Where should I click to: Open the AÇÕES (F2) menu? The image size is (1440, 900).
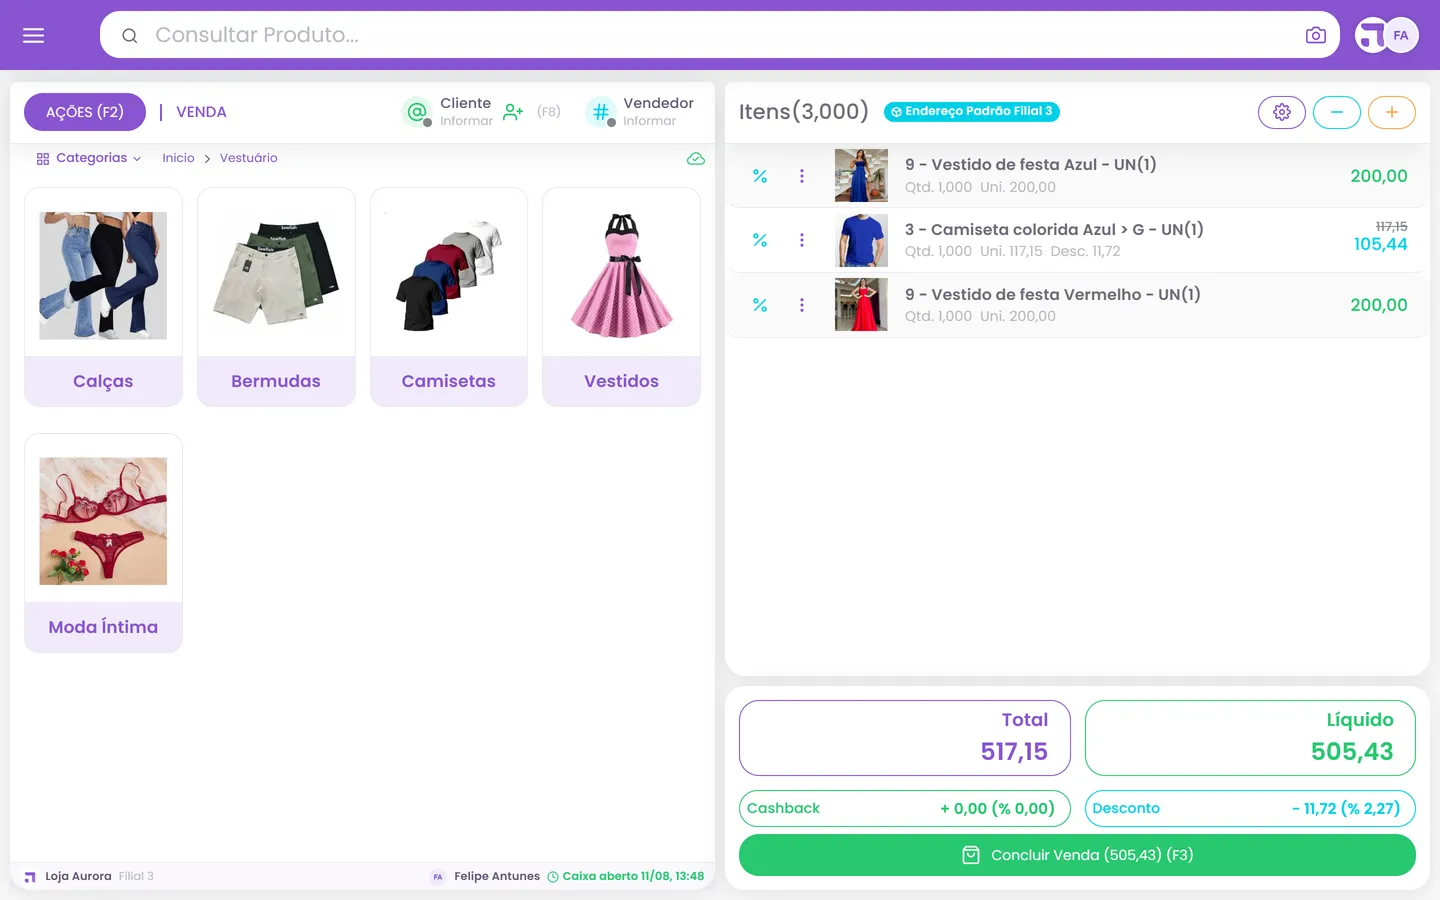click(85, 112)
